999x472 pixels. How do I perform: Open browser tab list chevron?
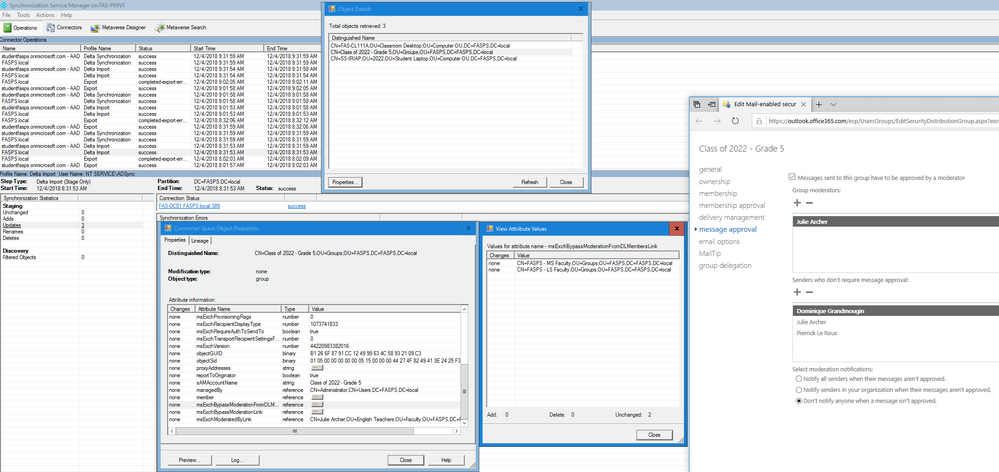click(833, 104)
